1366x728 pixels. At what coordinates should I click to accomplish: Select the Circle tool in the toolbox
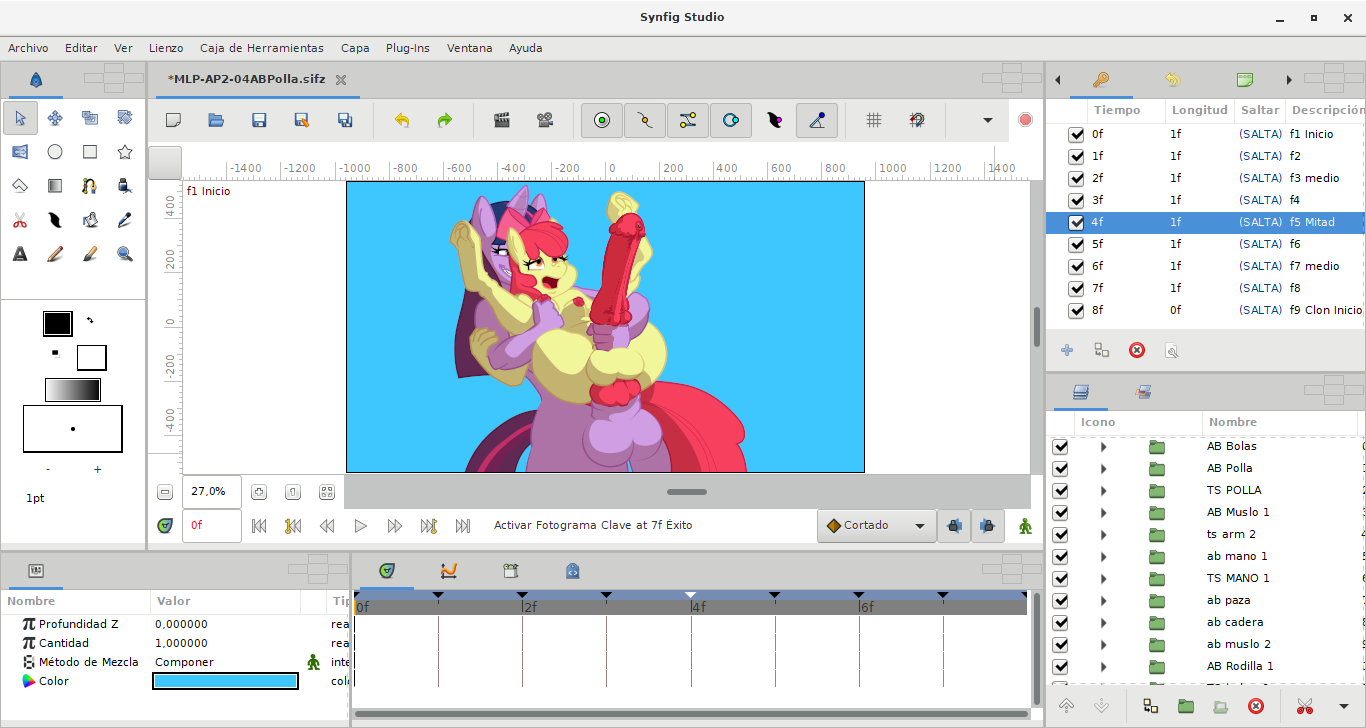(x=55, y=152)
